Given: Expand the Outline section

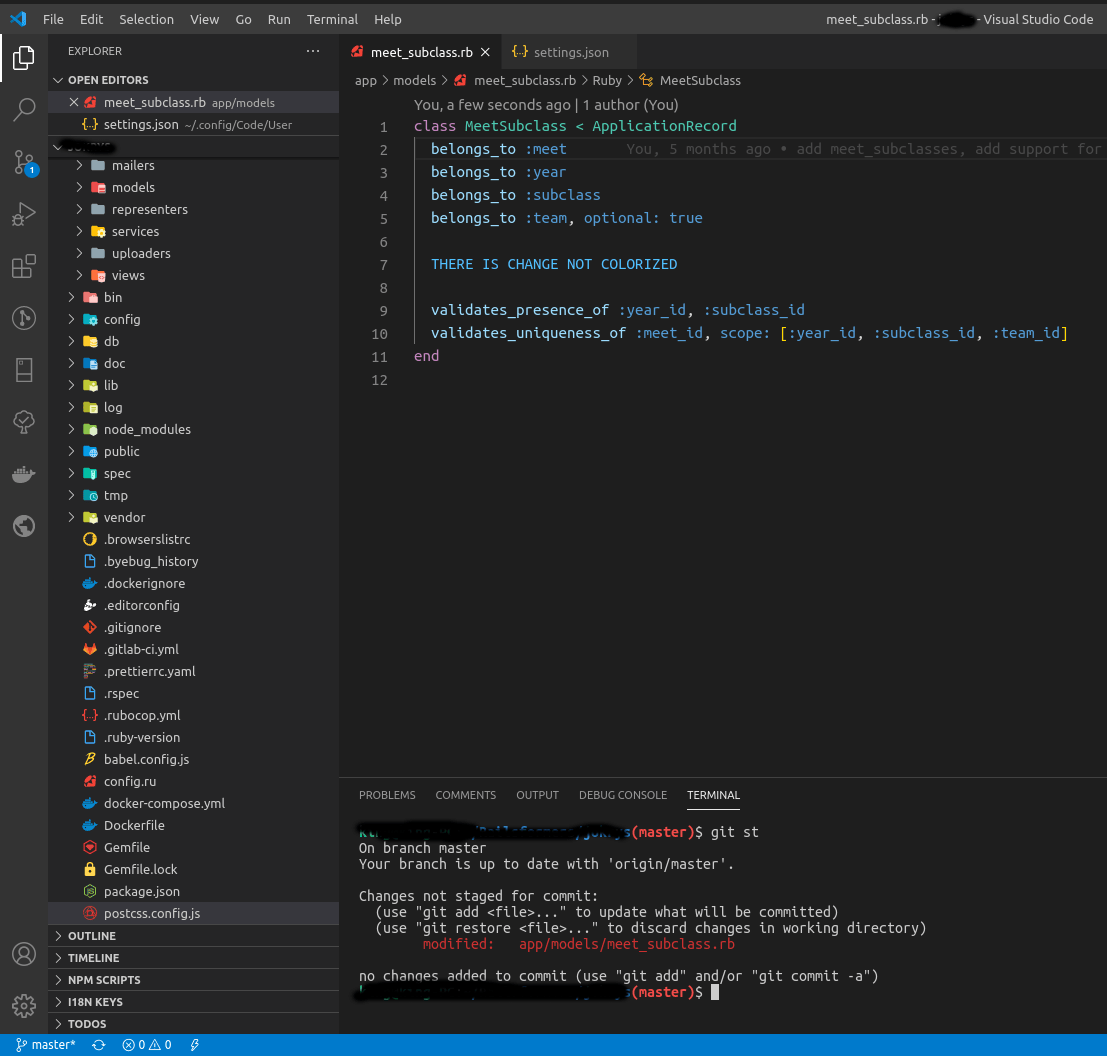Looking at the screenshot, I should 193,935.
